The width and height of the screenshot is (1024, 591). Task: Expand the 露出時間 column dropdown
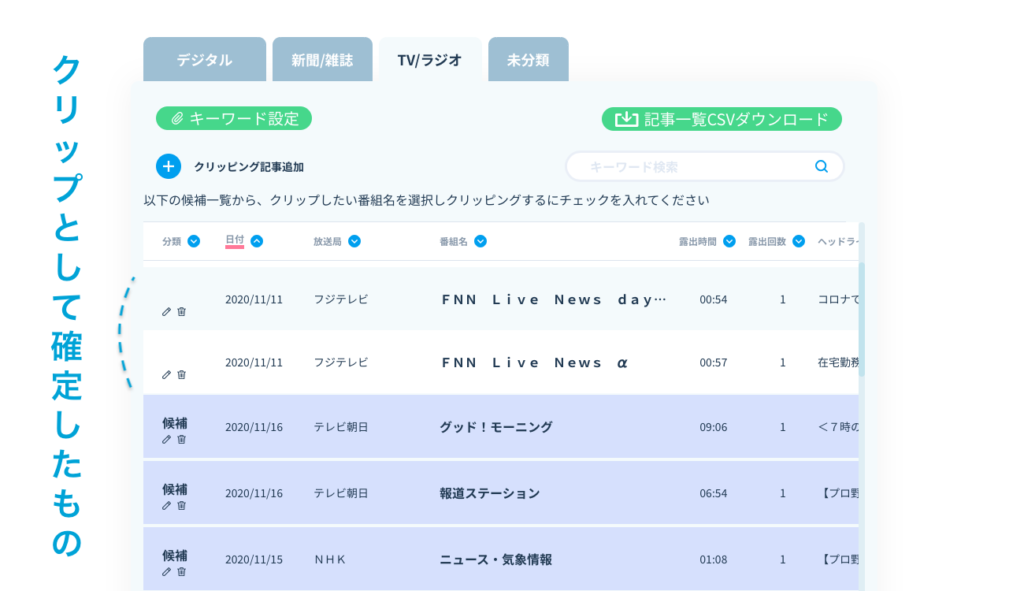tap(729, 241)
